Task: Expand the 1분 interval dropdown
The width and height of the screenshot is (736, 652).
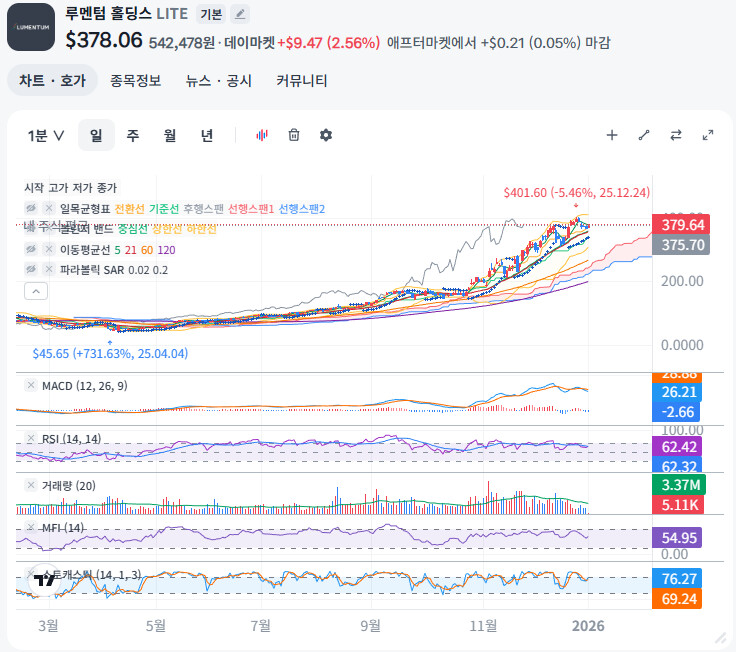Action: coord(46,136)
